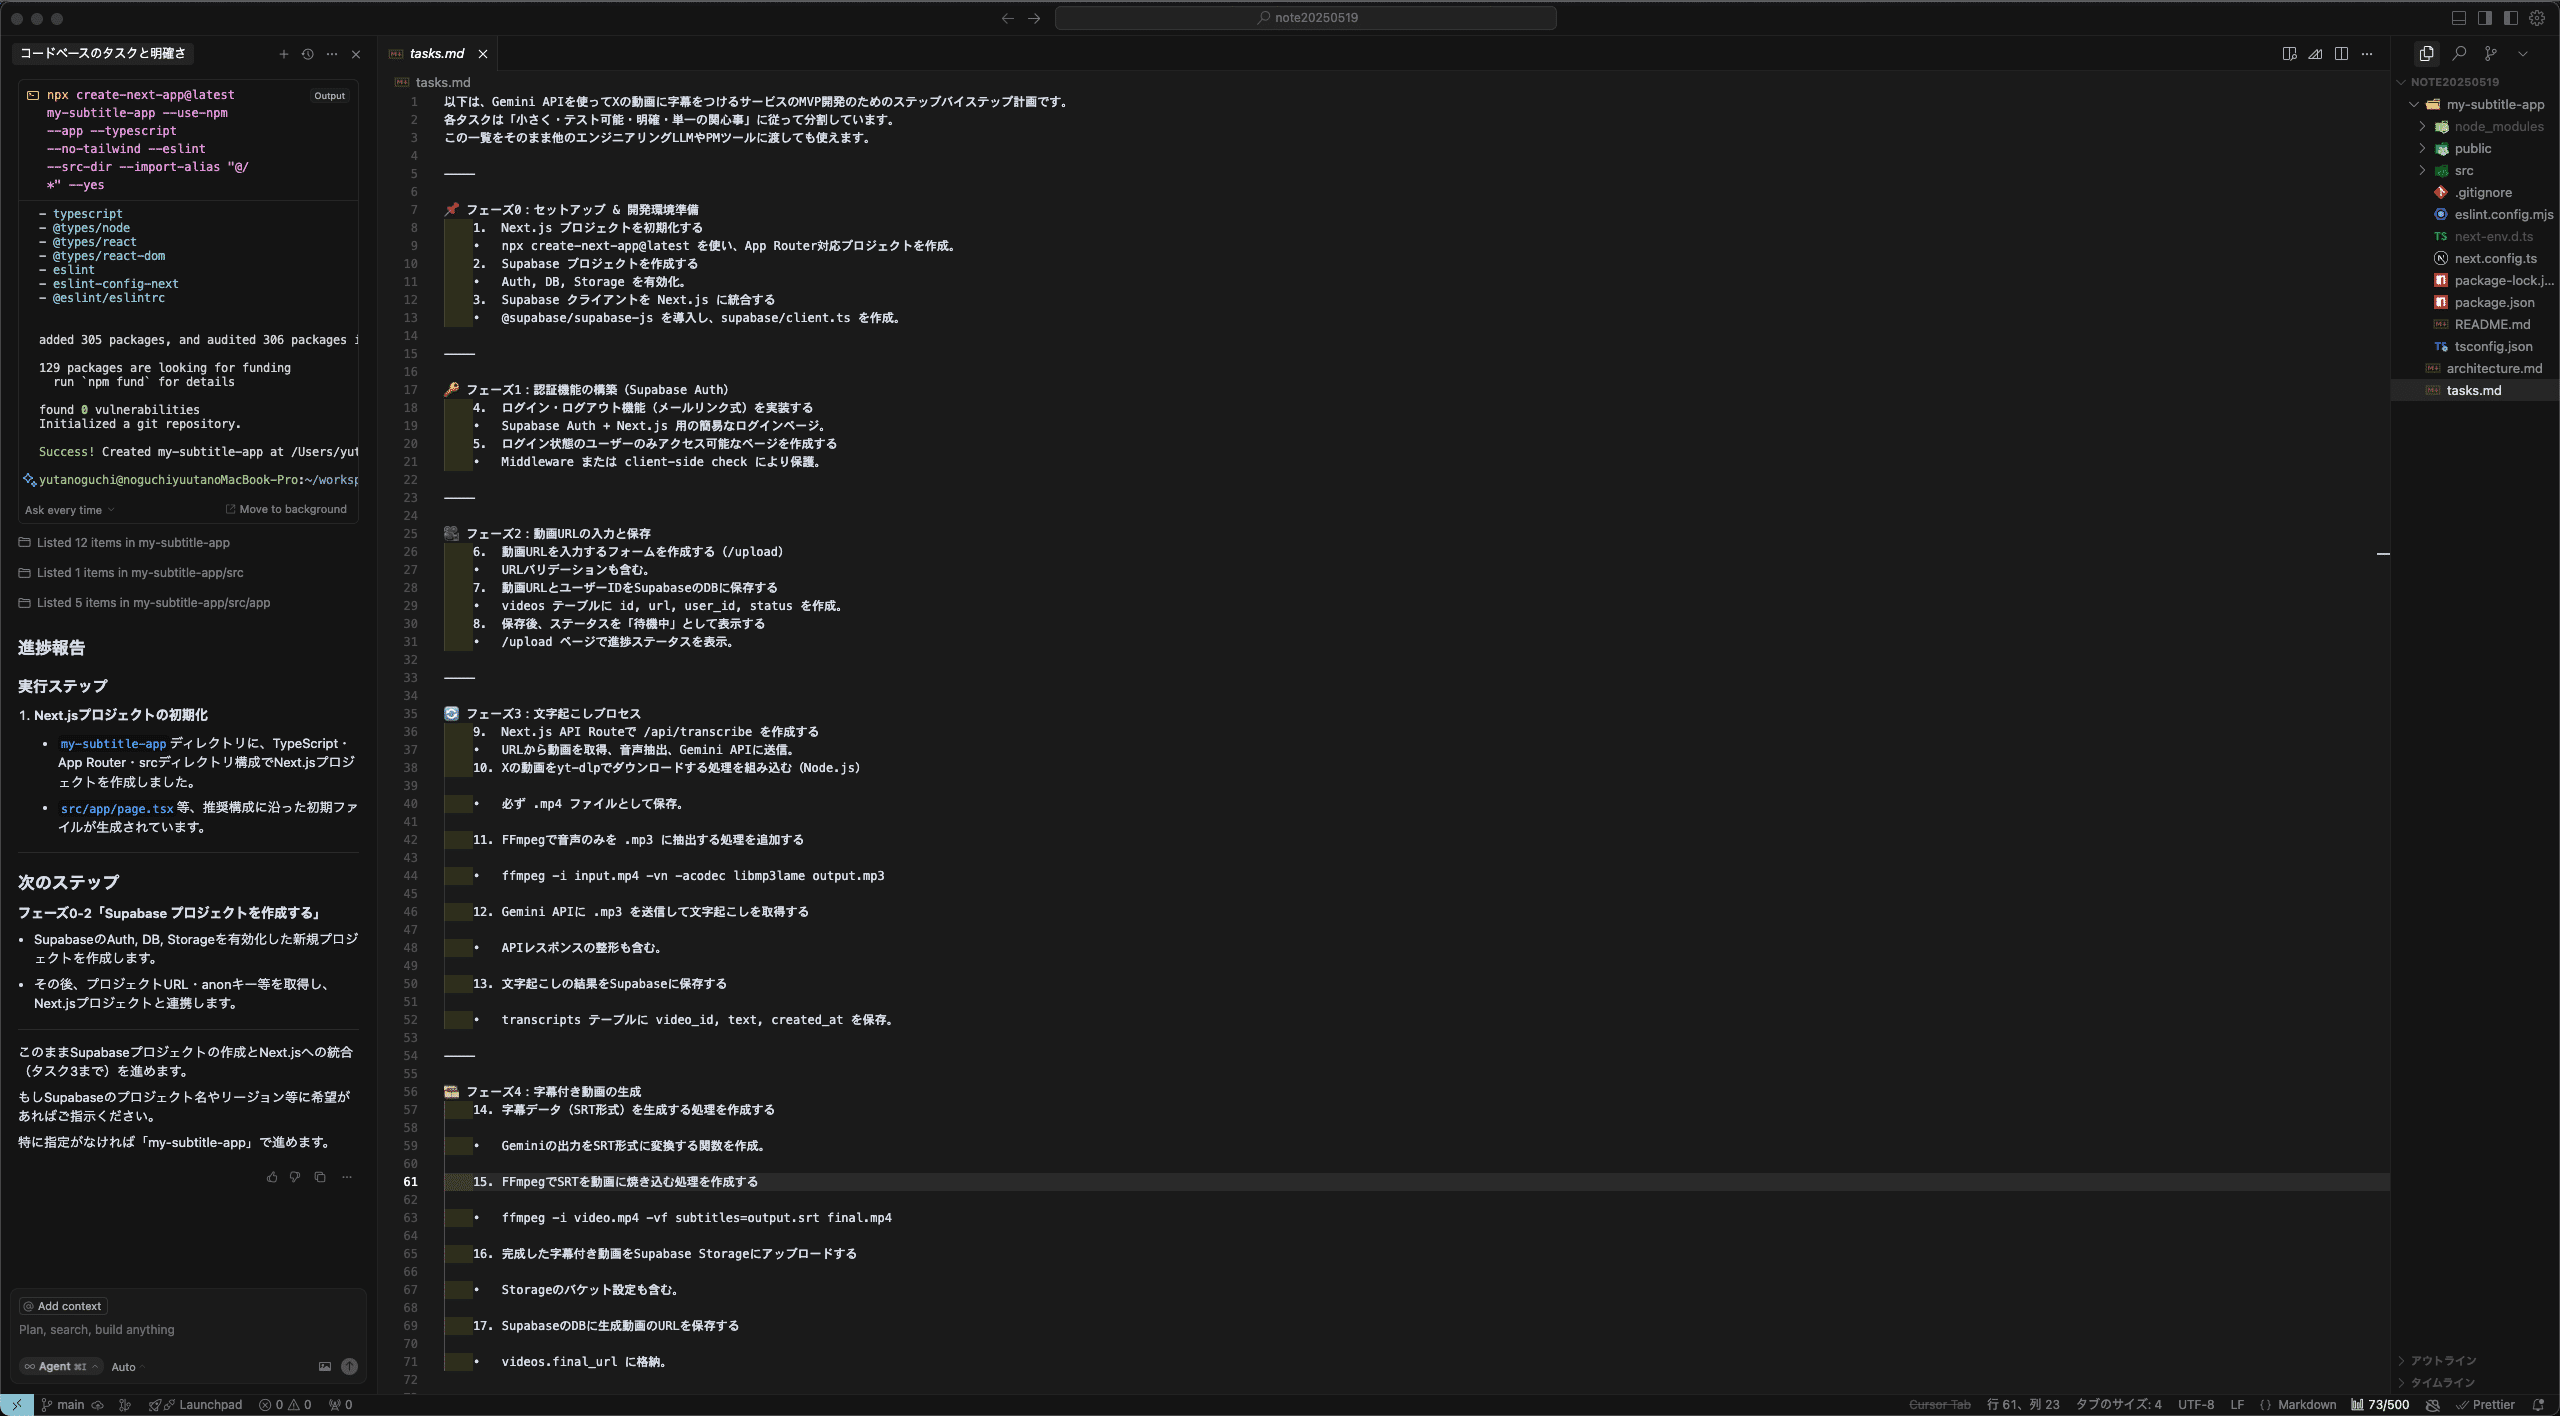Toggle the bottom panel layout

(x=2458, y=18)
